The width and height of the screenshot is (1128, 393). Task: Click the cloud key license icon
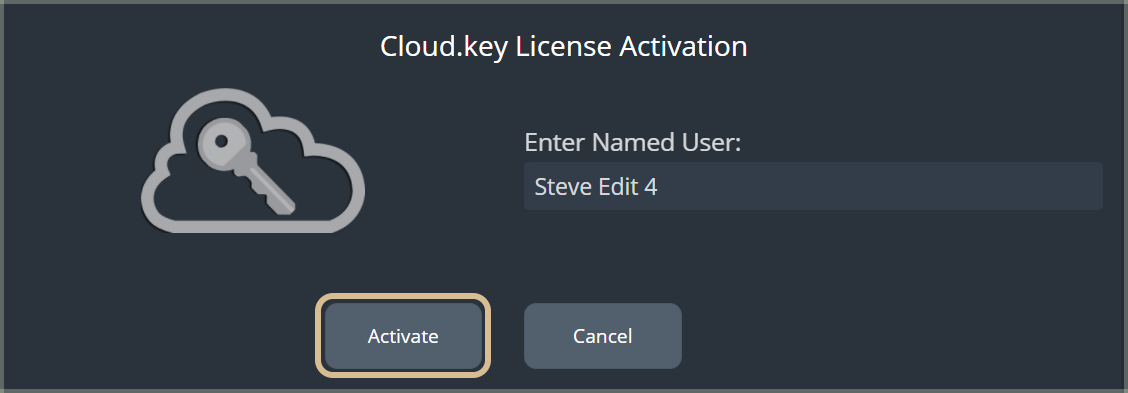coord(253,161)
